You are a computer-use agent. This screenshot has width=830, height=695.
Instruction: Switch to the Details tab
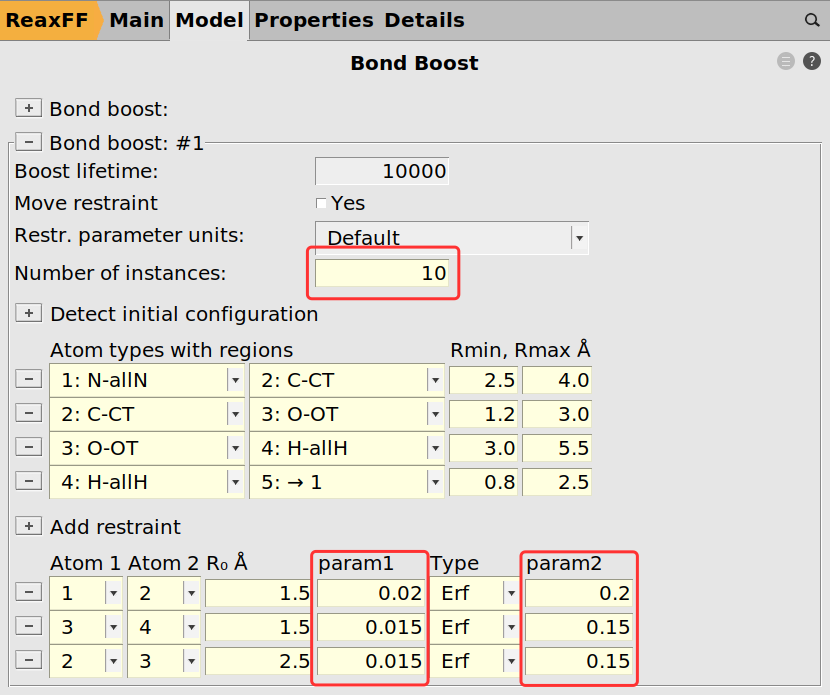(424, 20)
